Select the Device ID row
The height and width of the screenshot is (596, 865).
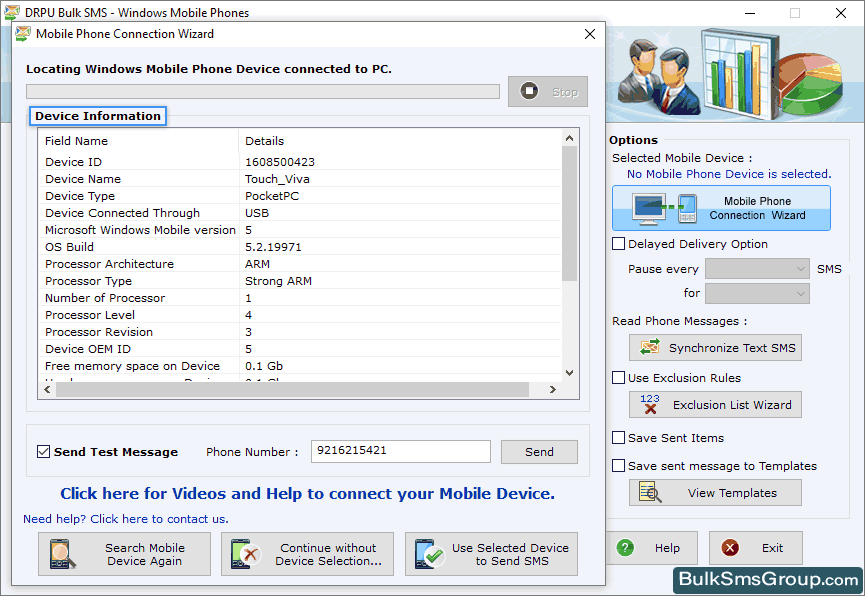click(300, 162)
